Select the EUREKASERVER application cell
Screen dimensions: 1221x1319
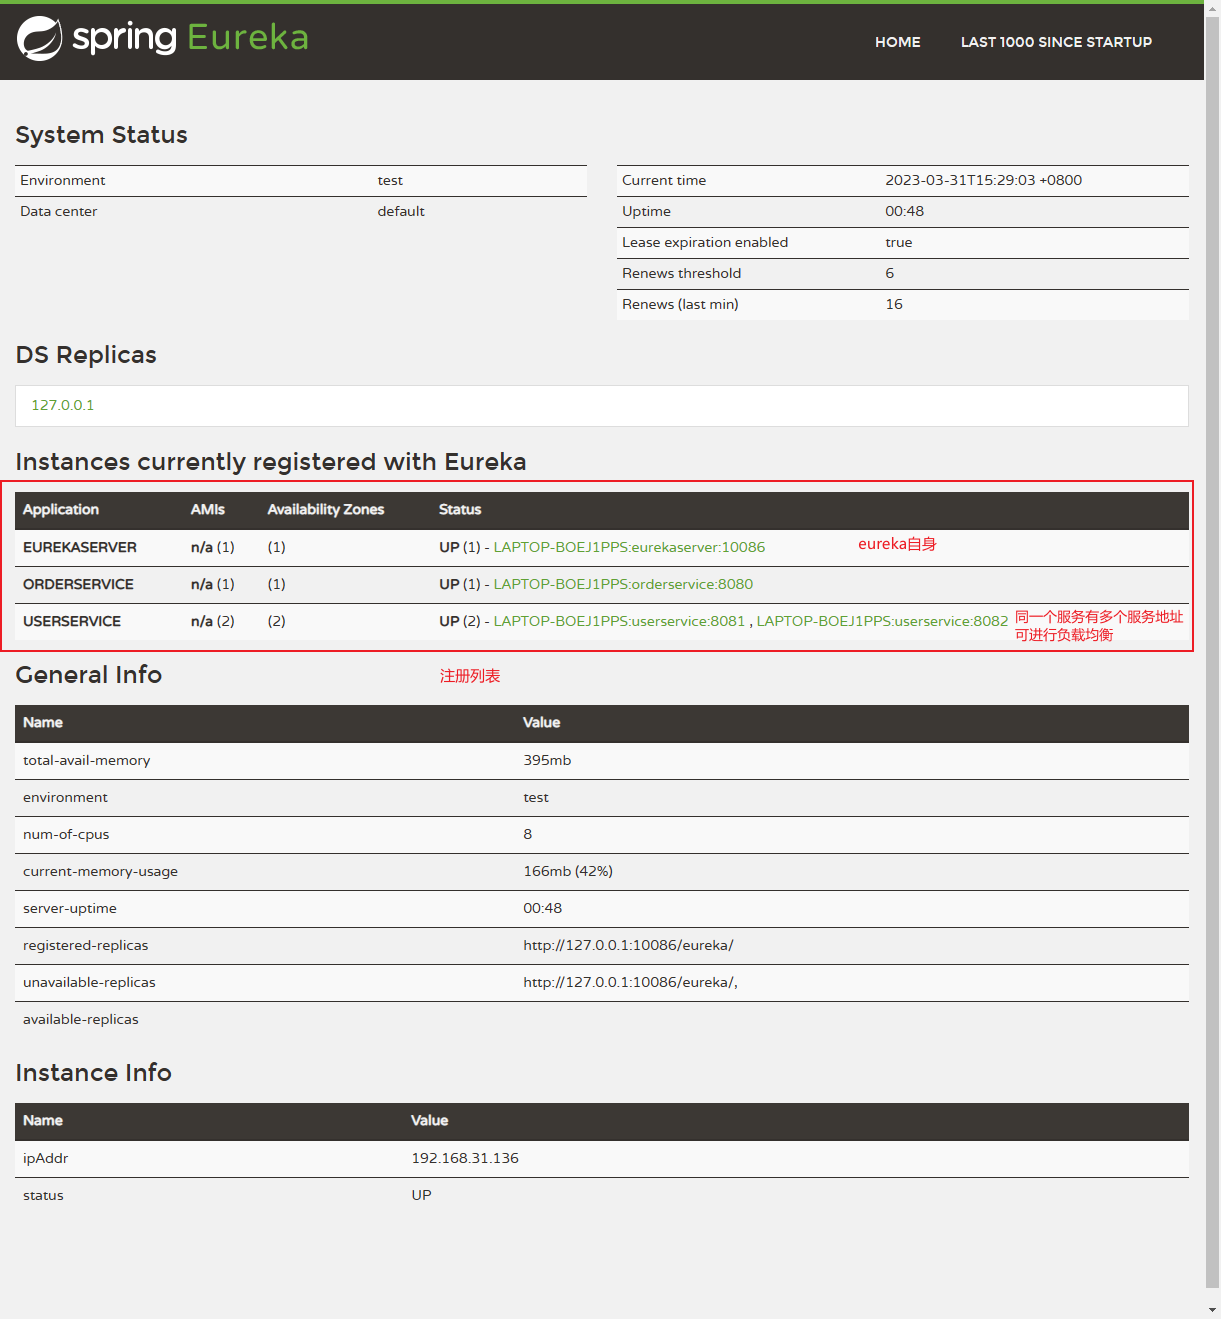tap(80, 547)
